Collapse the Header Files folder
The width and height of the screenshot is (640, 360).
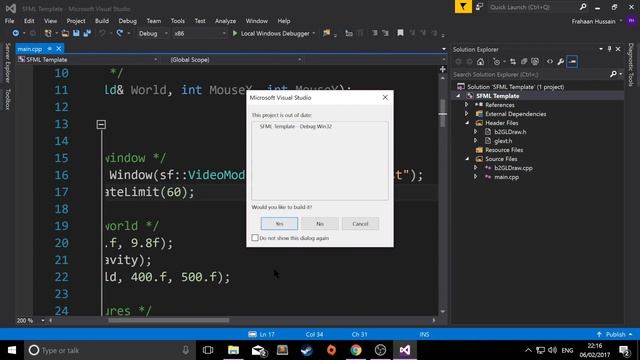tap(467, 123)
